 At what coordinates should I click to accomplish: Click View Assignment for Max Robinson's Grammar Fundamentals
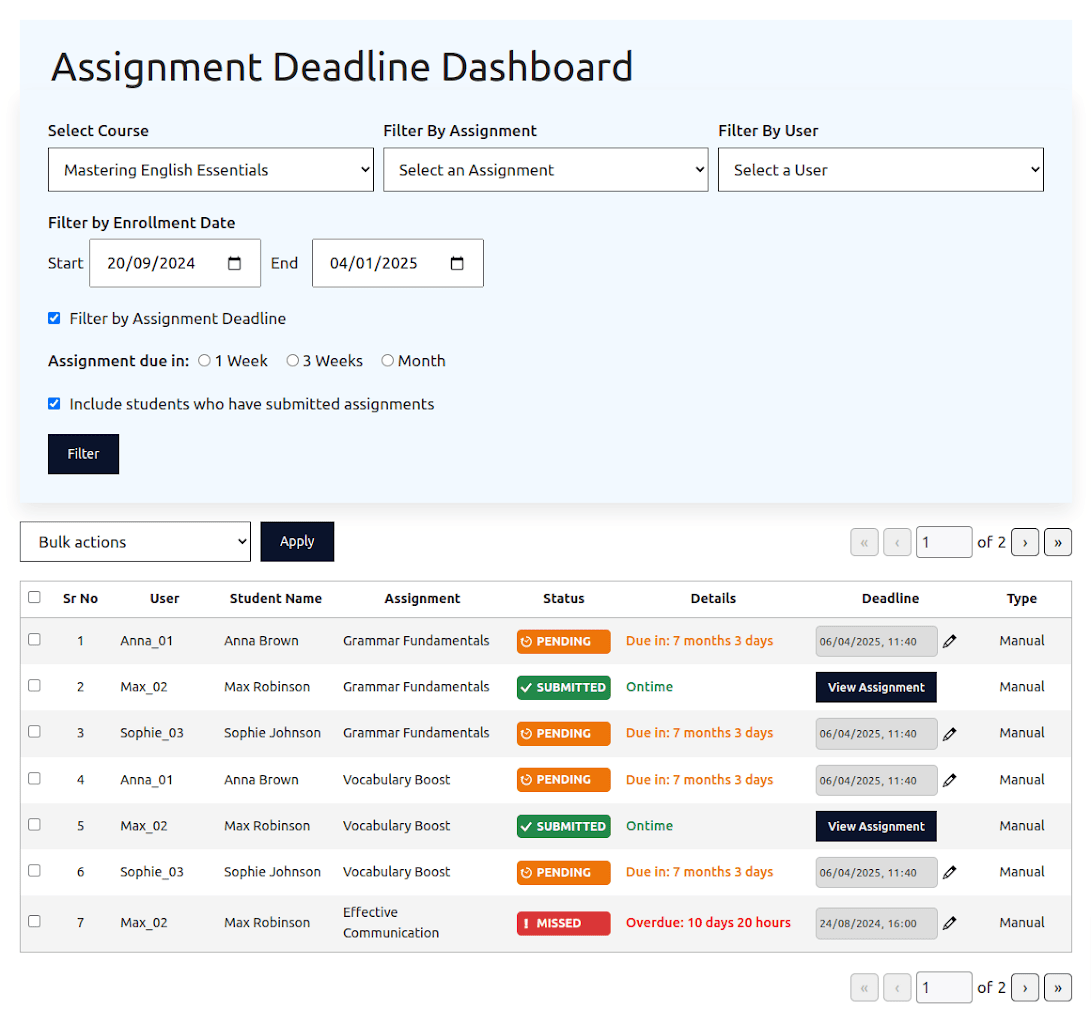click(876, 688)
